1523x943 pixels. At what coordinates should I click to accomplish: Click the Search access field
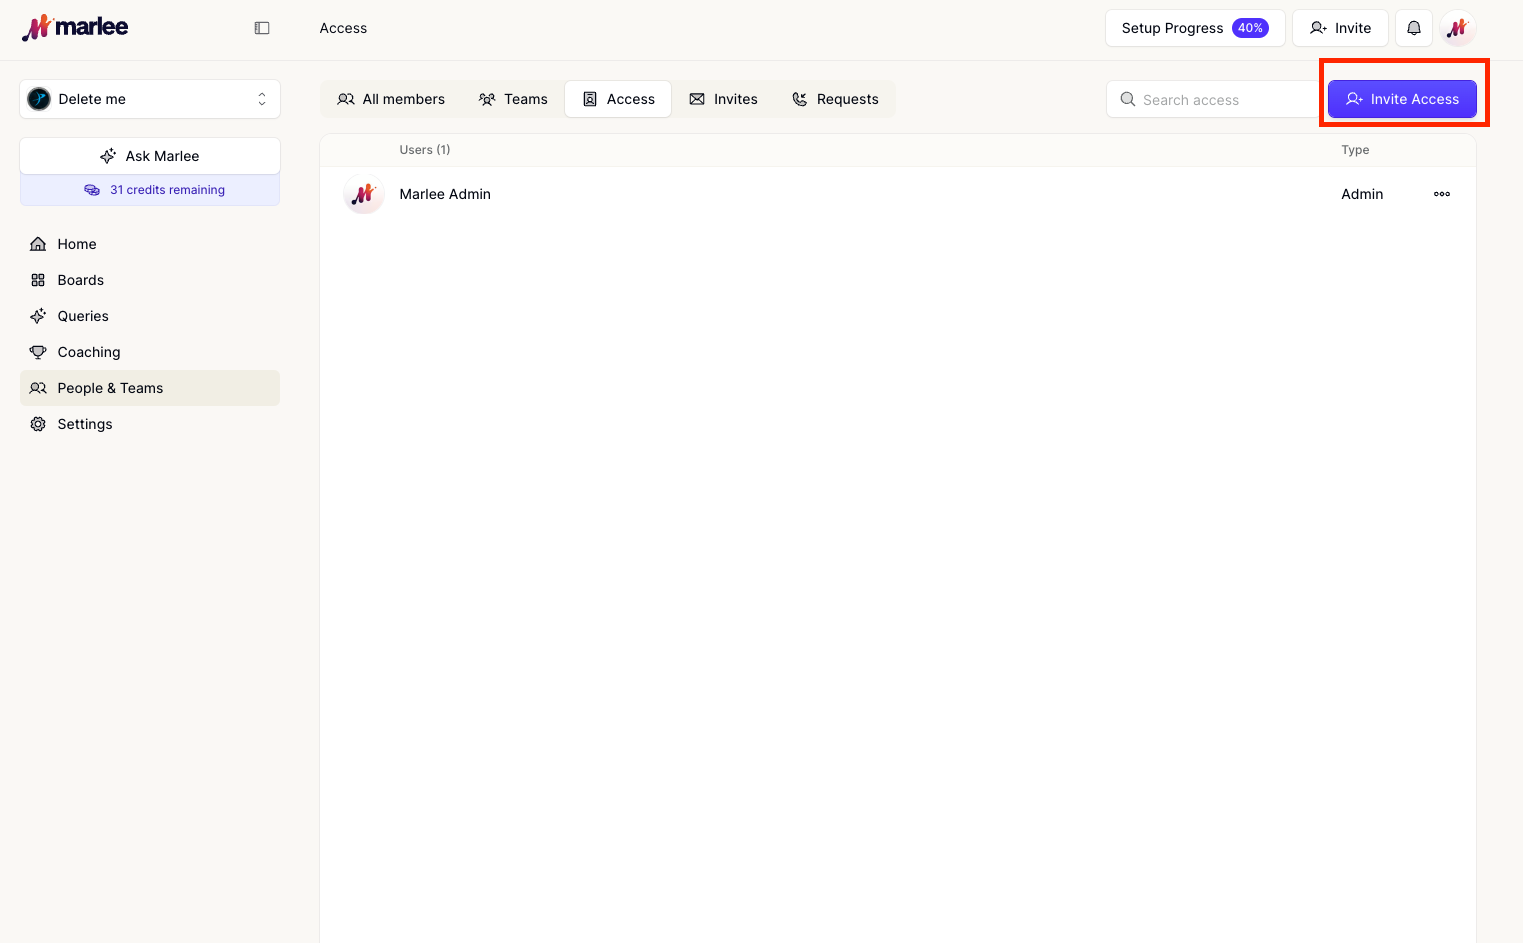coord(1214,99)
